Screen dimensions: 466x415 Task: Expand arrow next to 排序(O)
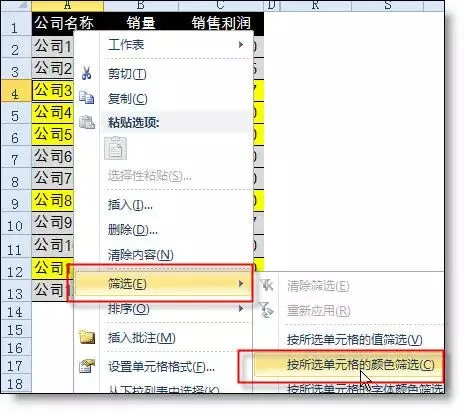(241, 309)
